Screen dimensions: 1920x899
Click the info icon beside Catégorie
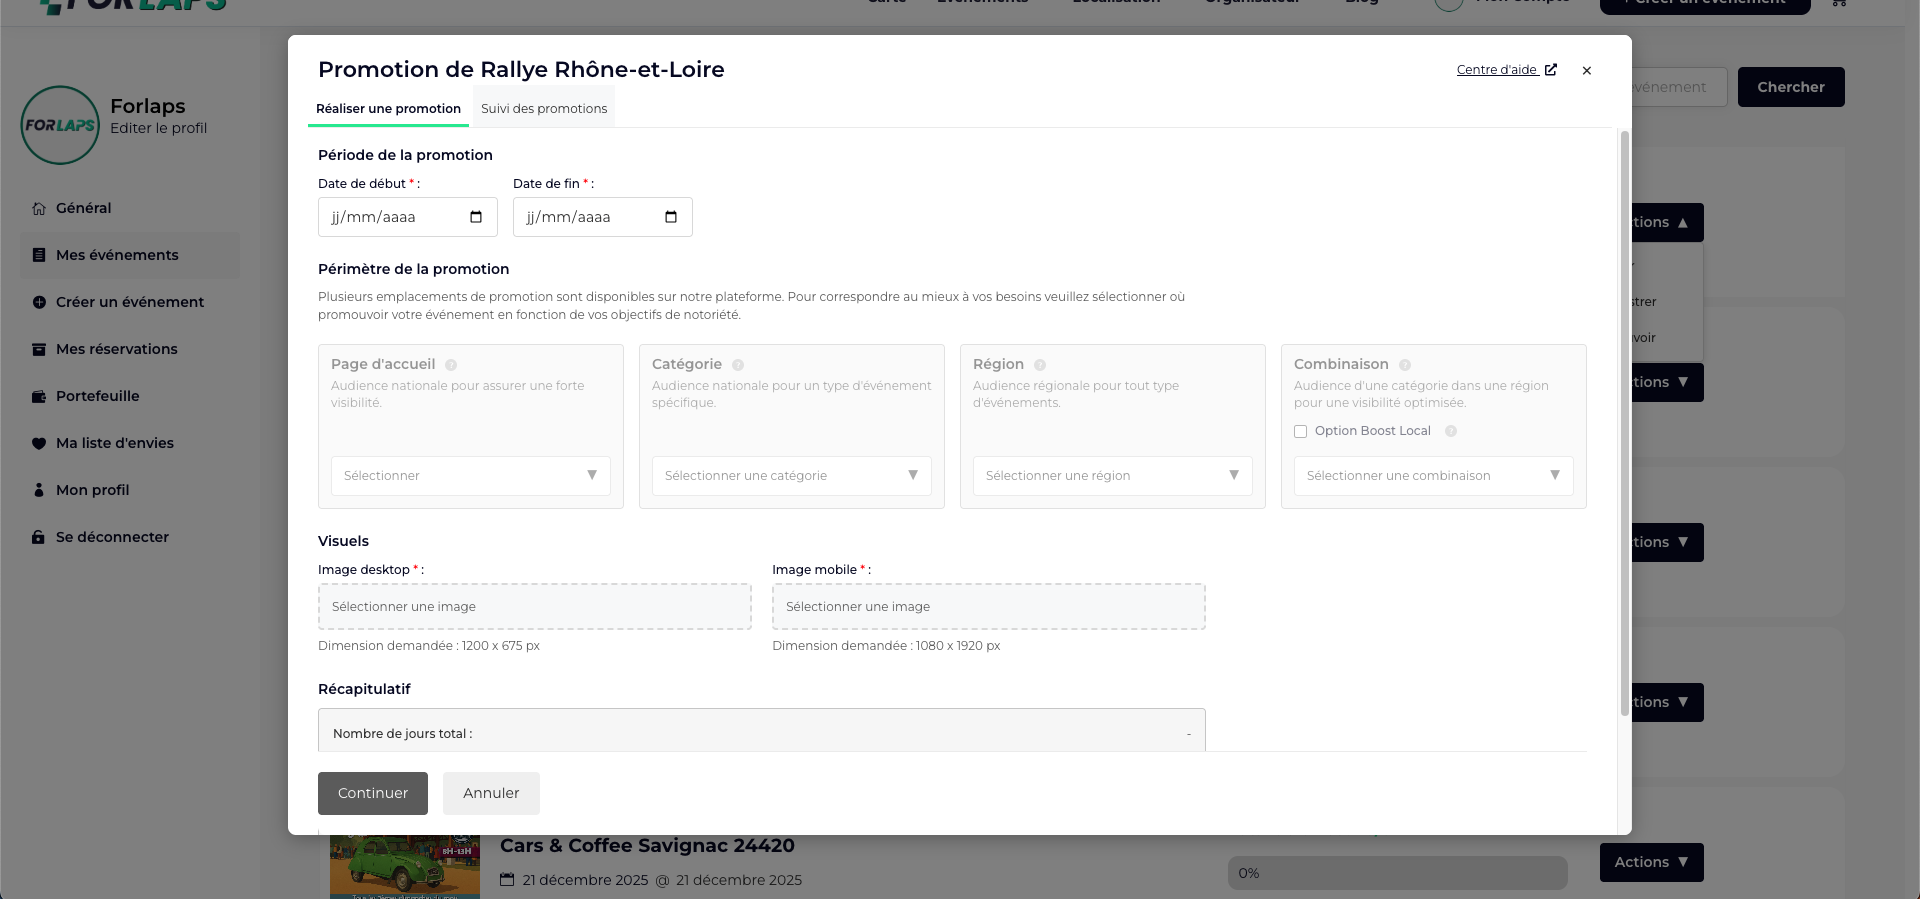pyautogui.click(x=738, y=365)
